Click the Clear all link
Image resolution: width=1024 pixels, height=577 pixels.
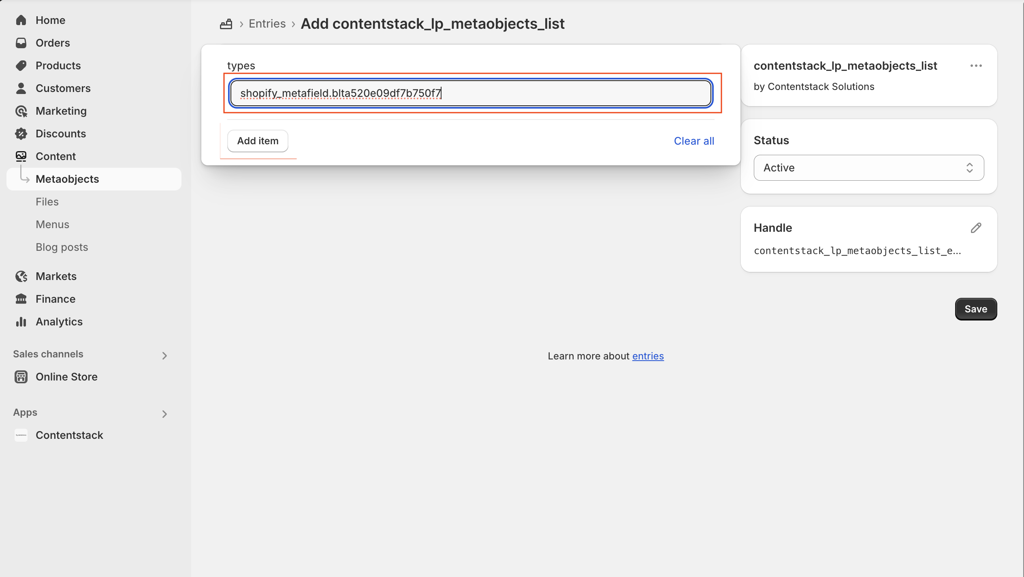[694, 141]
